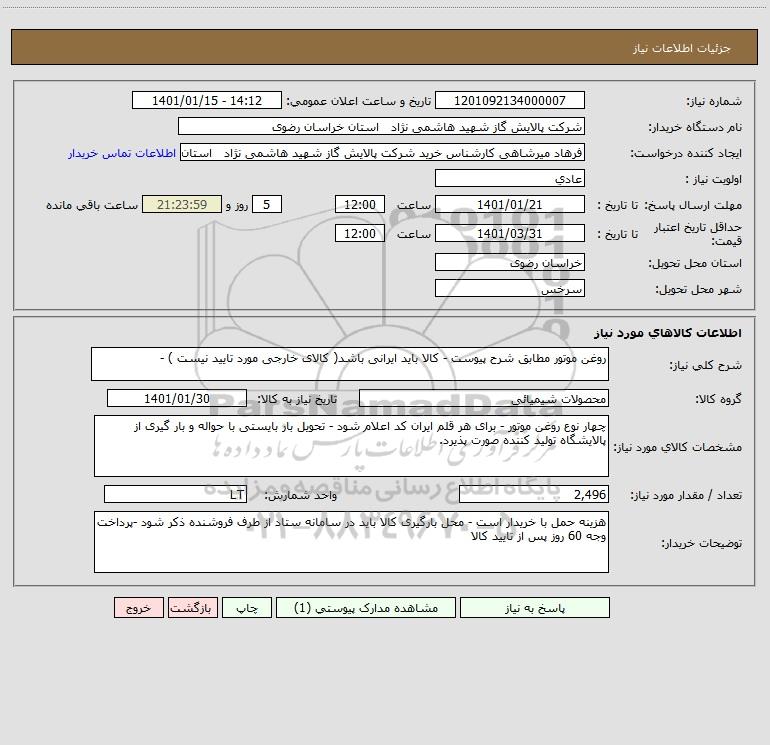Click the 'استان محل تحویل:' label
Image resolution: width=770 pixels, height=745 pixels.
(x=695, y=263)
